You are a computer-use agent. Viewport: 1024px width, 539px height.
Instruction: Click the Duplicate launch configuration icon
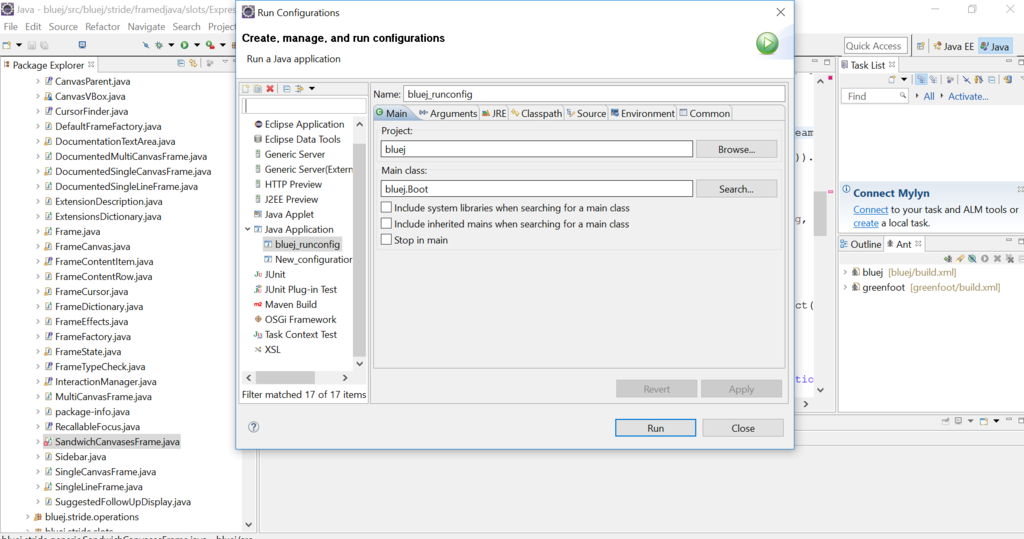tap(258, 89)
